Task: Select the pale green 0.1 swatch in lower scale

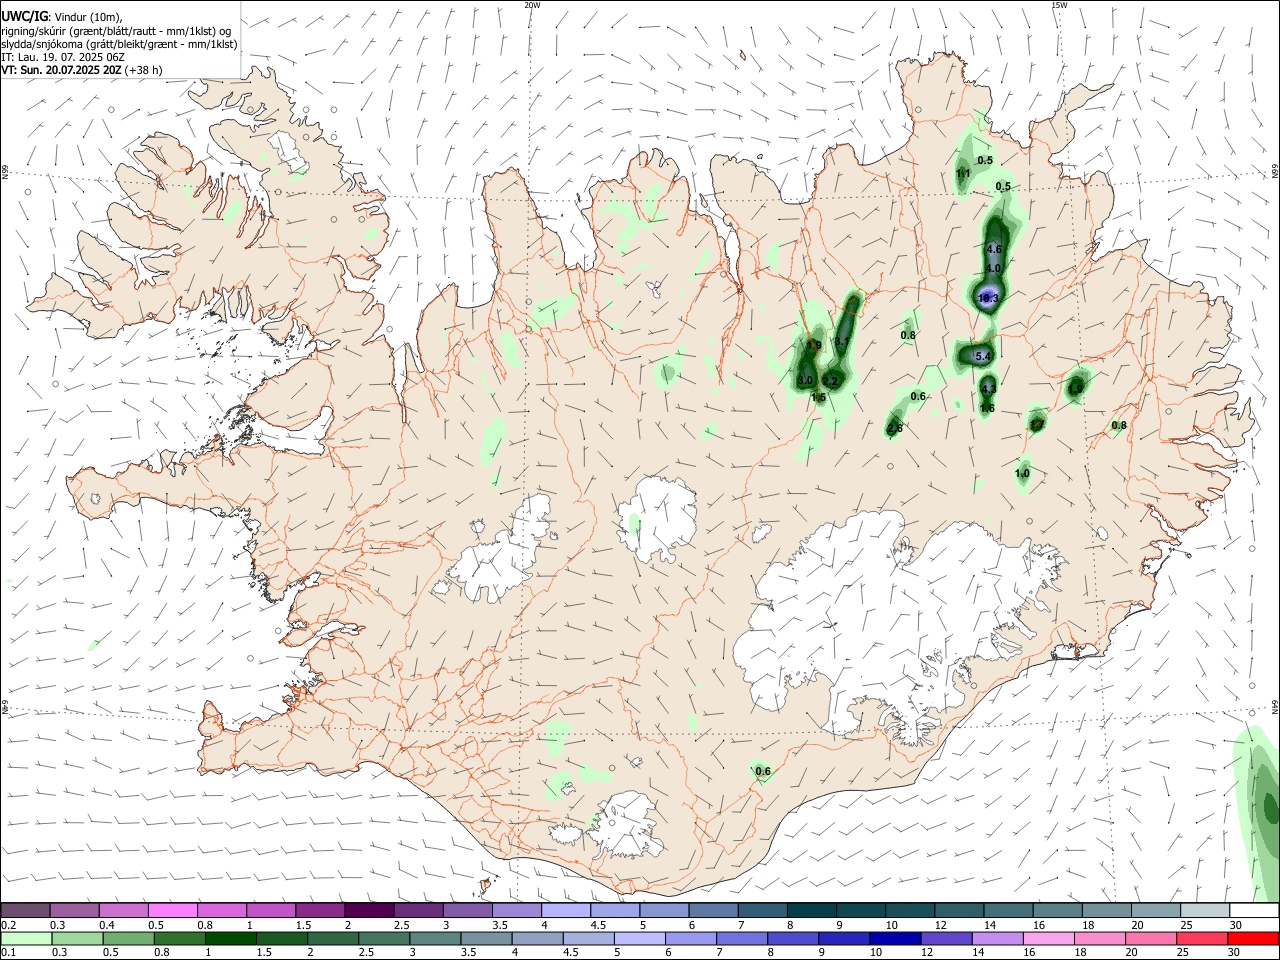Action: pos(26,939)
